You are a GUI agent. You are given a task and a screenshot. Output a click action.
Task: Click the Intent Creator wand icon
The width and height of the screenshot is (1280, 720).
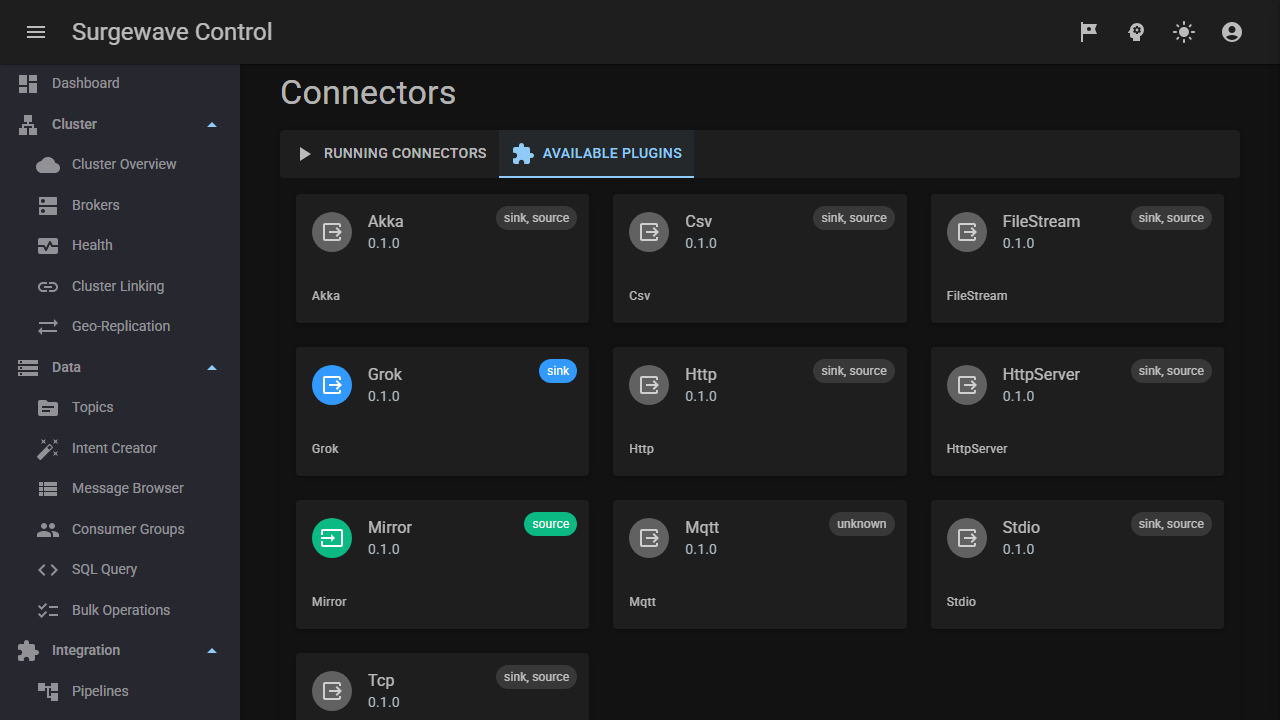[48, 449]
